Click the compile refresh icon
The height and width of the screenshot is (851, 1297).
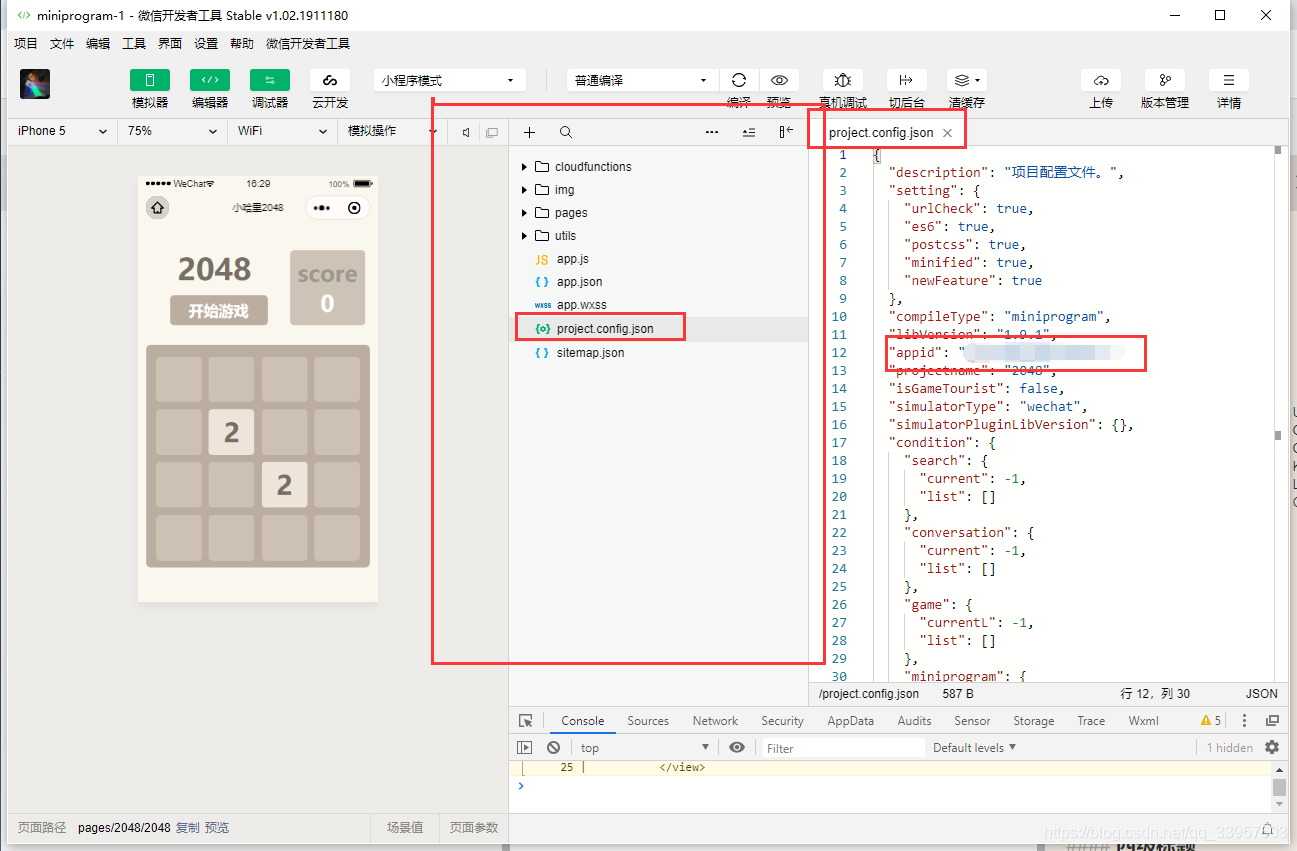pyautogui.click(x=739, y=80)
